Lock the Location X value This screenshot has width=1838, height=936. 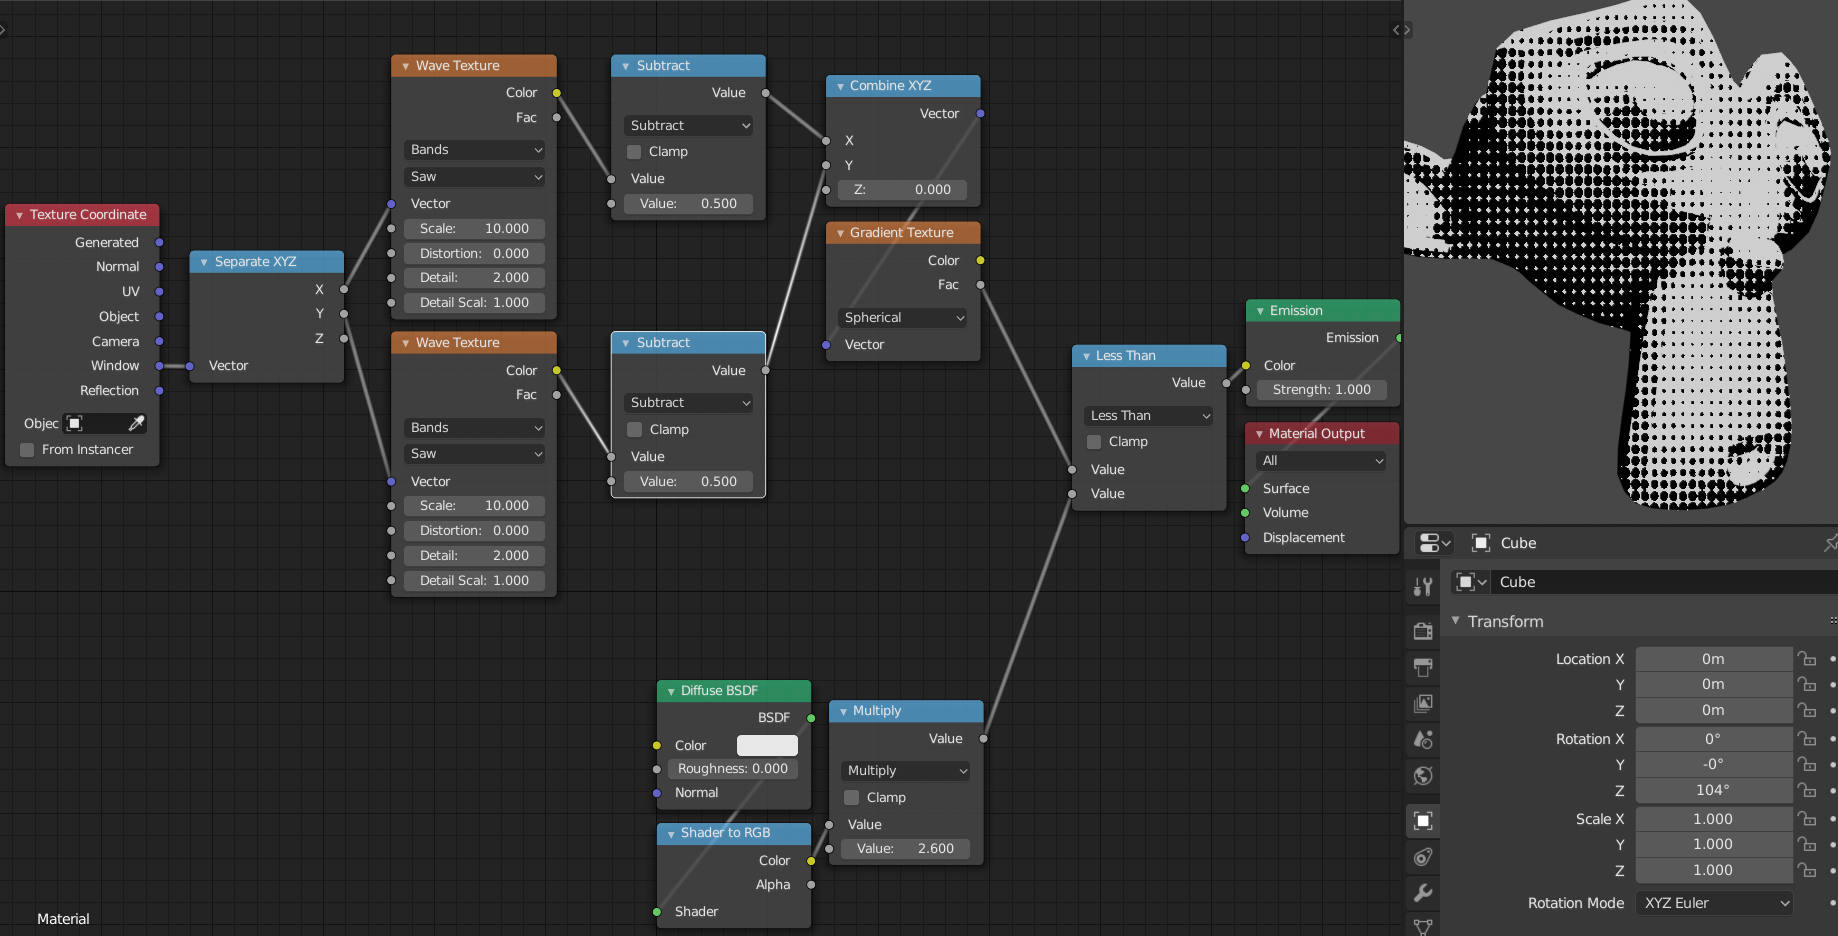tap(1807, 659)
